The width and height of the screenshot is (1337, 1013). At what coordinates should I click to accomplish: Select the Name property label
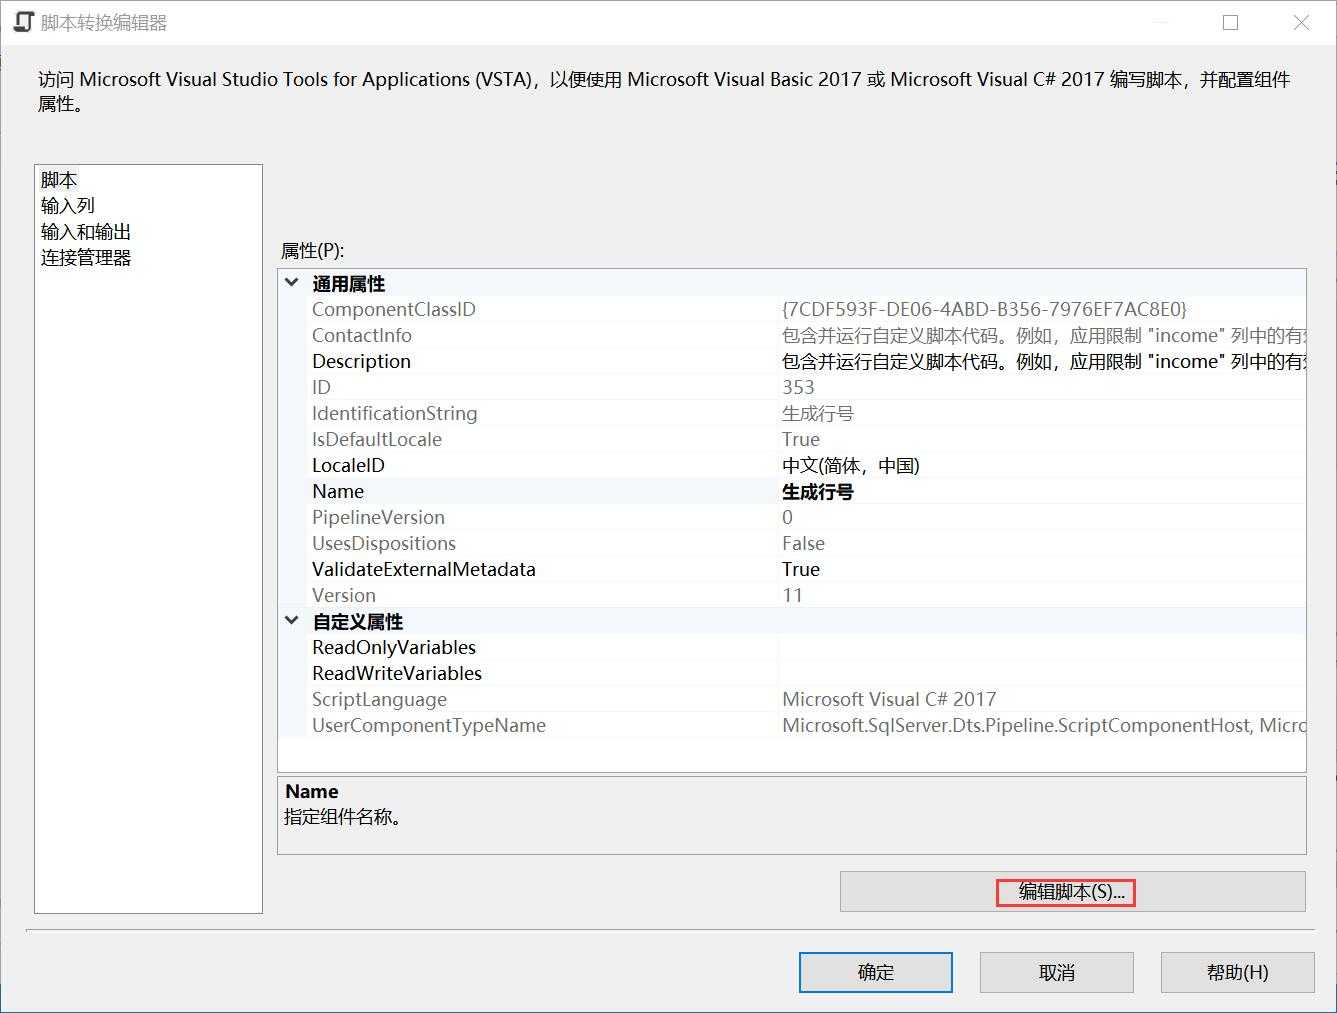coord(338,491)
